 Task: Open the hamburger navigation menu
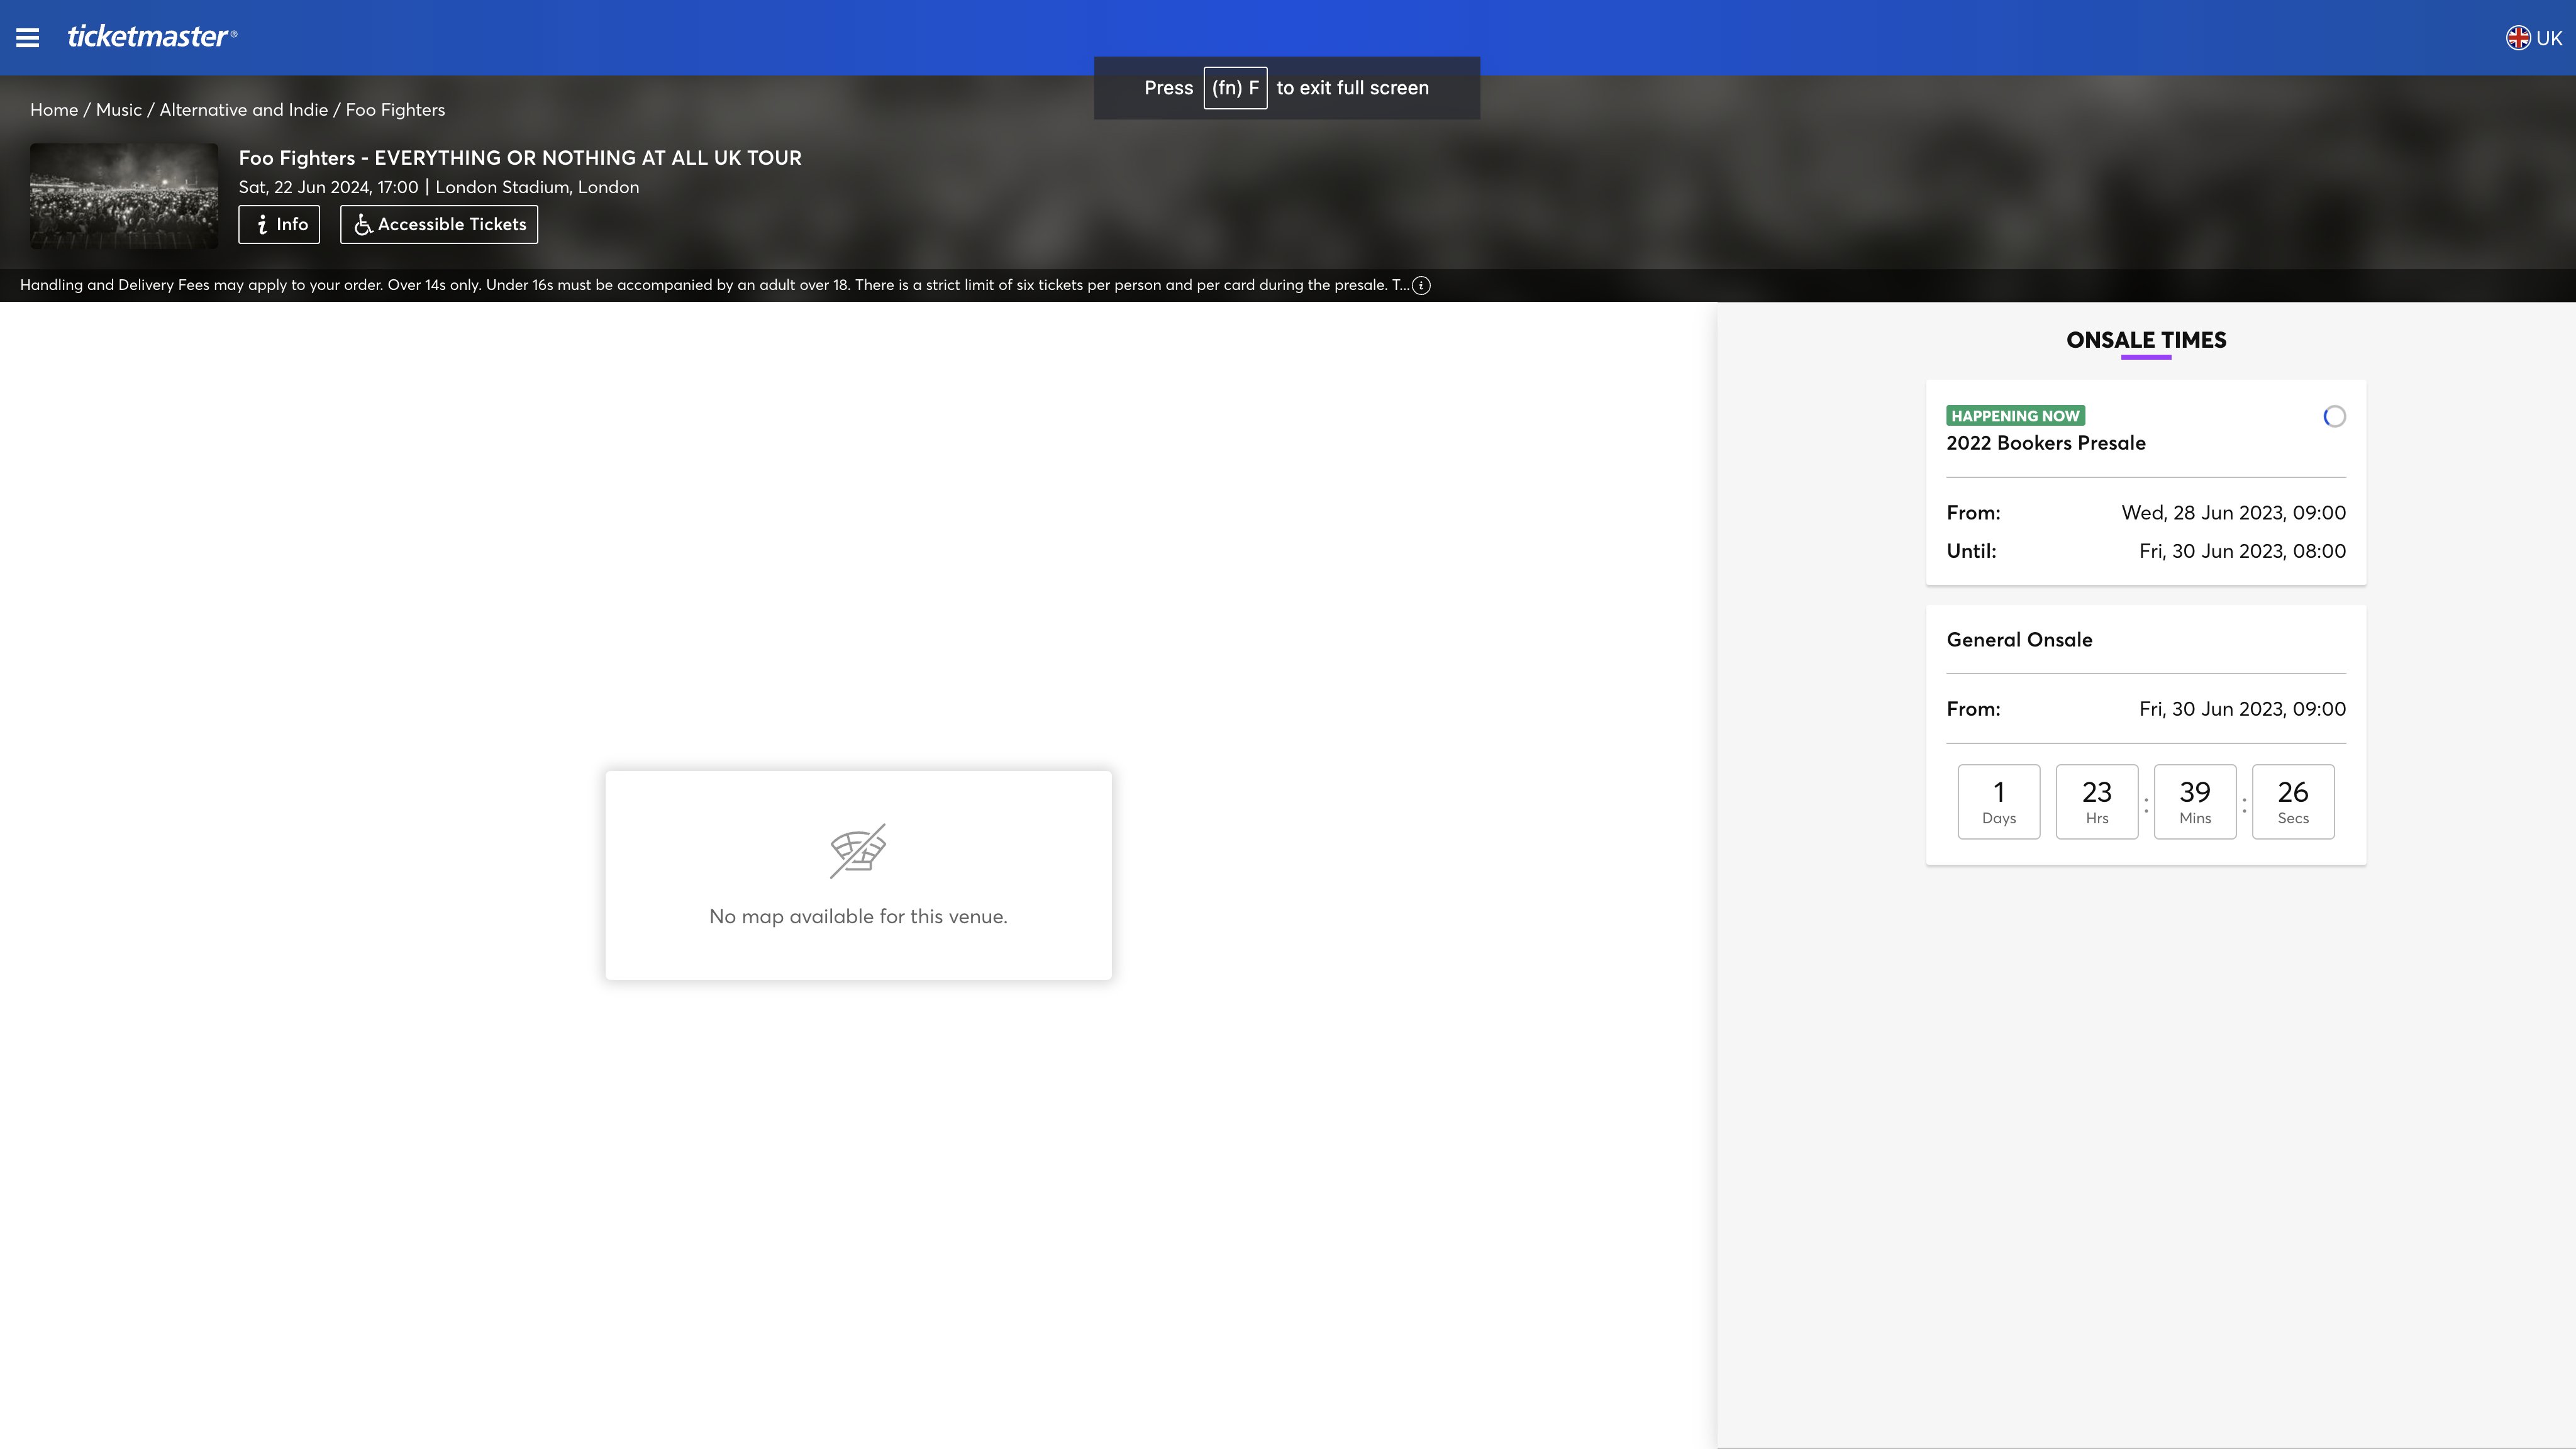click(28, 38)
